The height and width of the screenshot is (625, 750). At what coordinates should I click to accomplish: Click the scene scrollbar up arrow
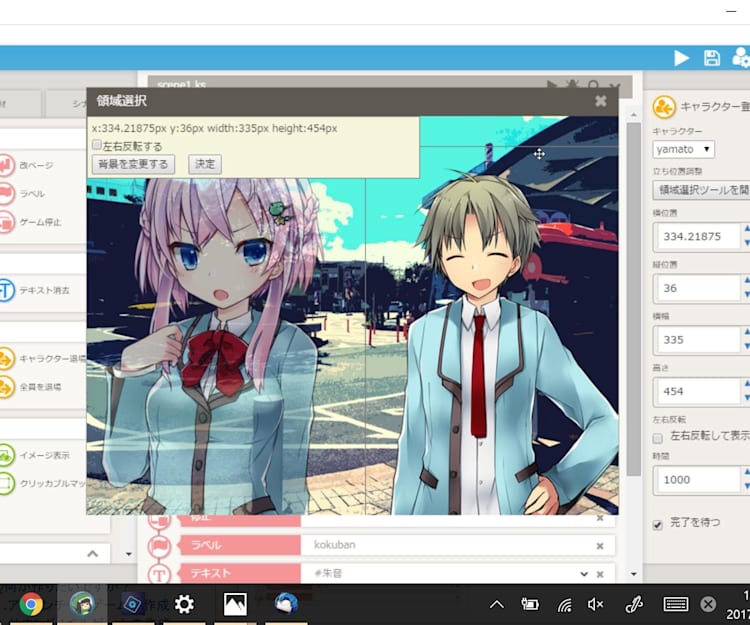pyautogui.click(x=634, y=114)
